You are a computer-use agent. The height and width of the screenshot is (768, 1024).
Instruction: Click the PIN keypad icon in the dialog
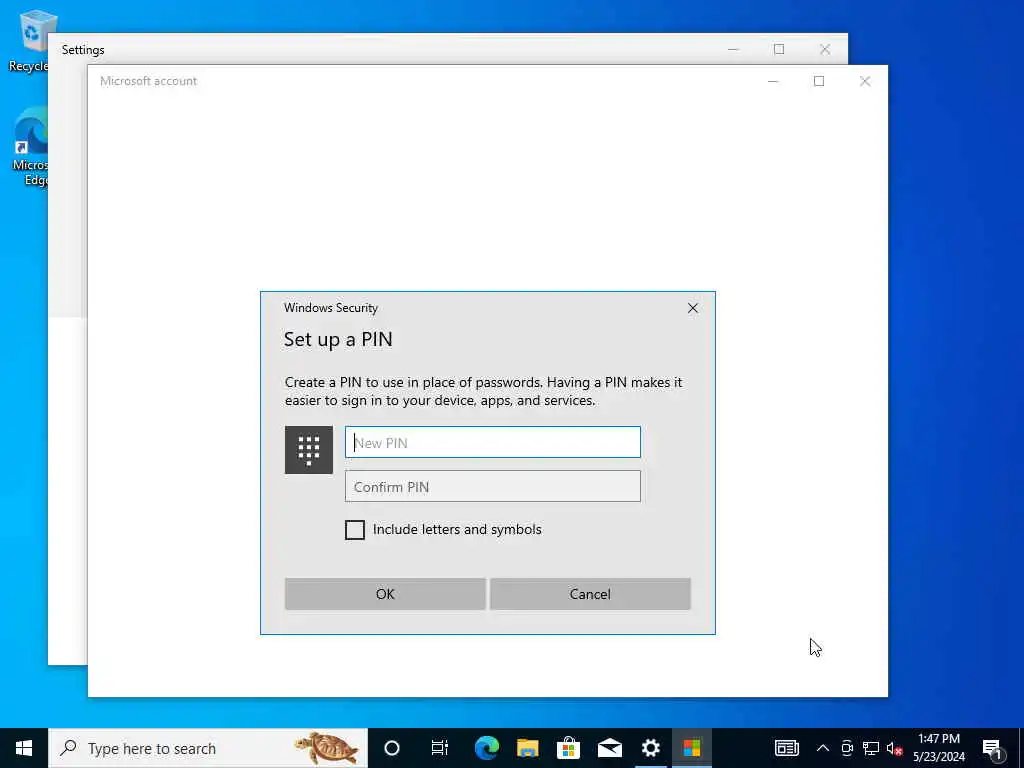(x=308, y=450)
